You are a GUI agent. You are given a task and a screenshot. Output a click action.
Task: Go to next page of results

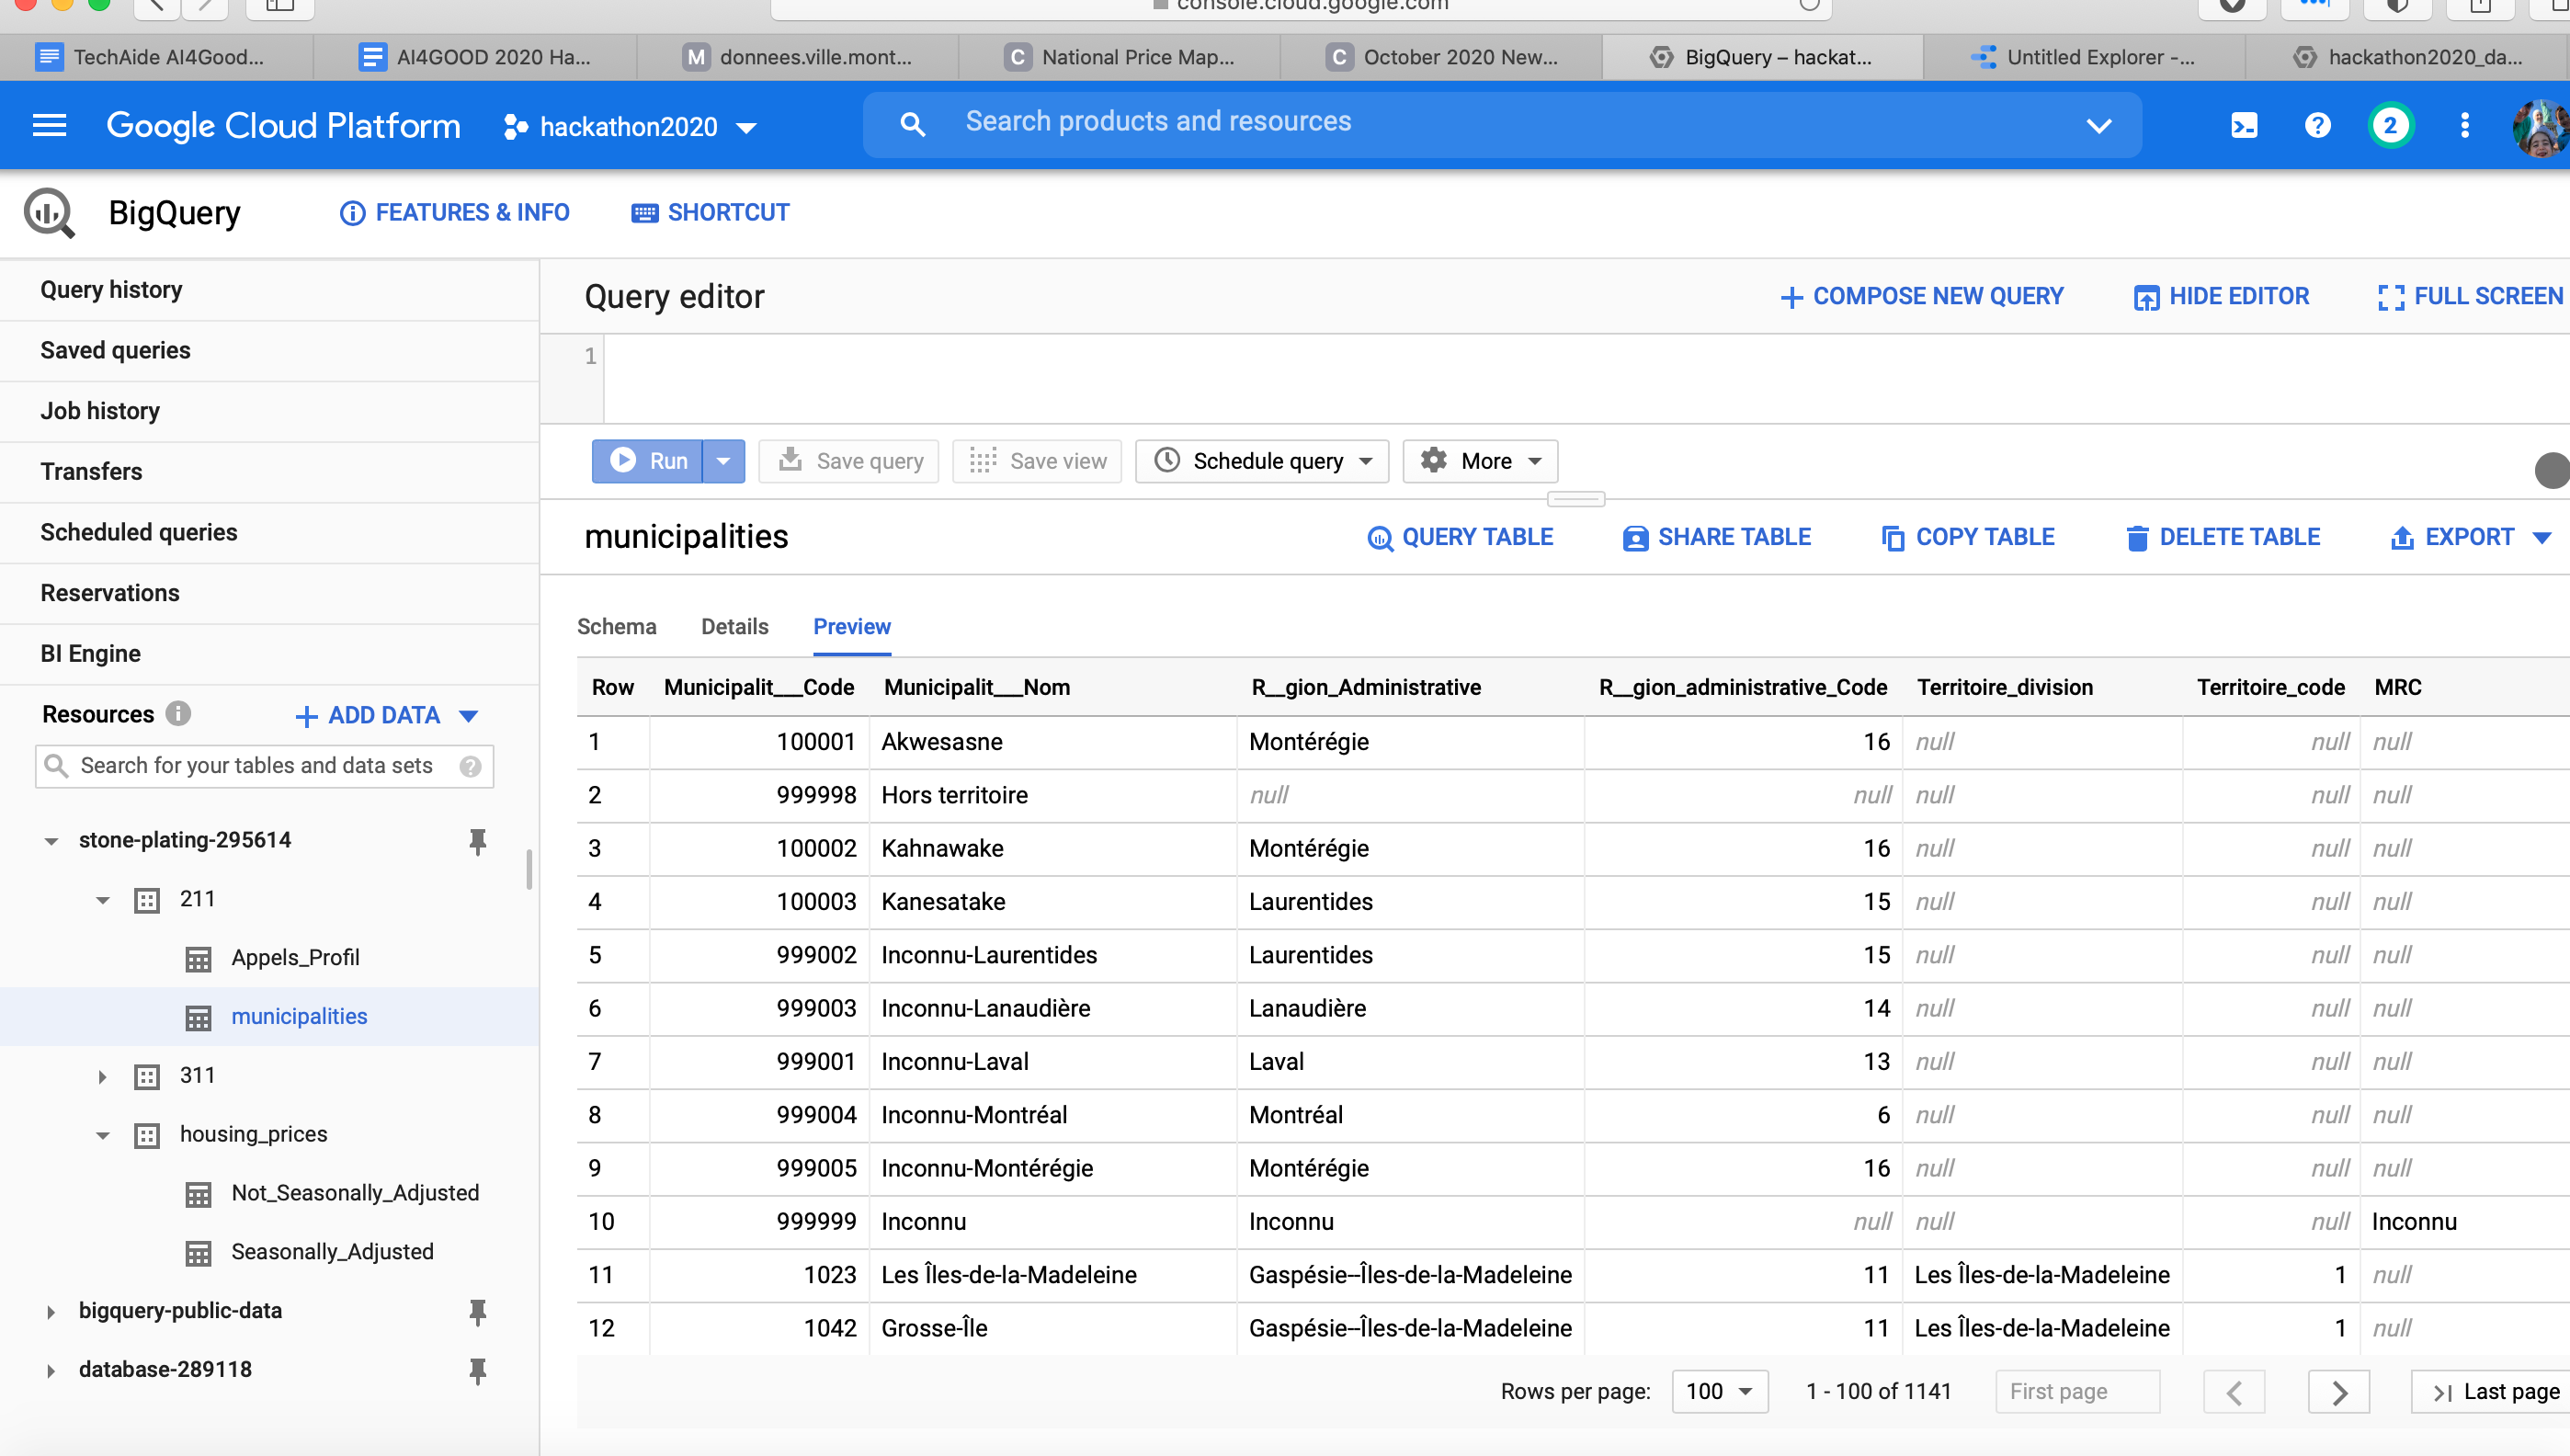tap(2338, 1391)
